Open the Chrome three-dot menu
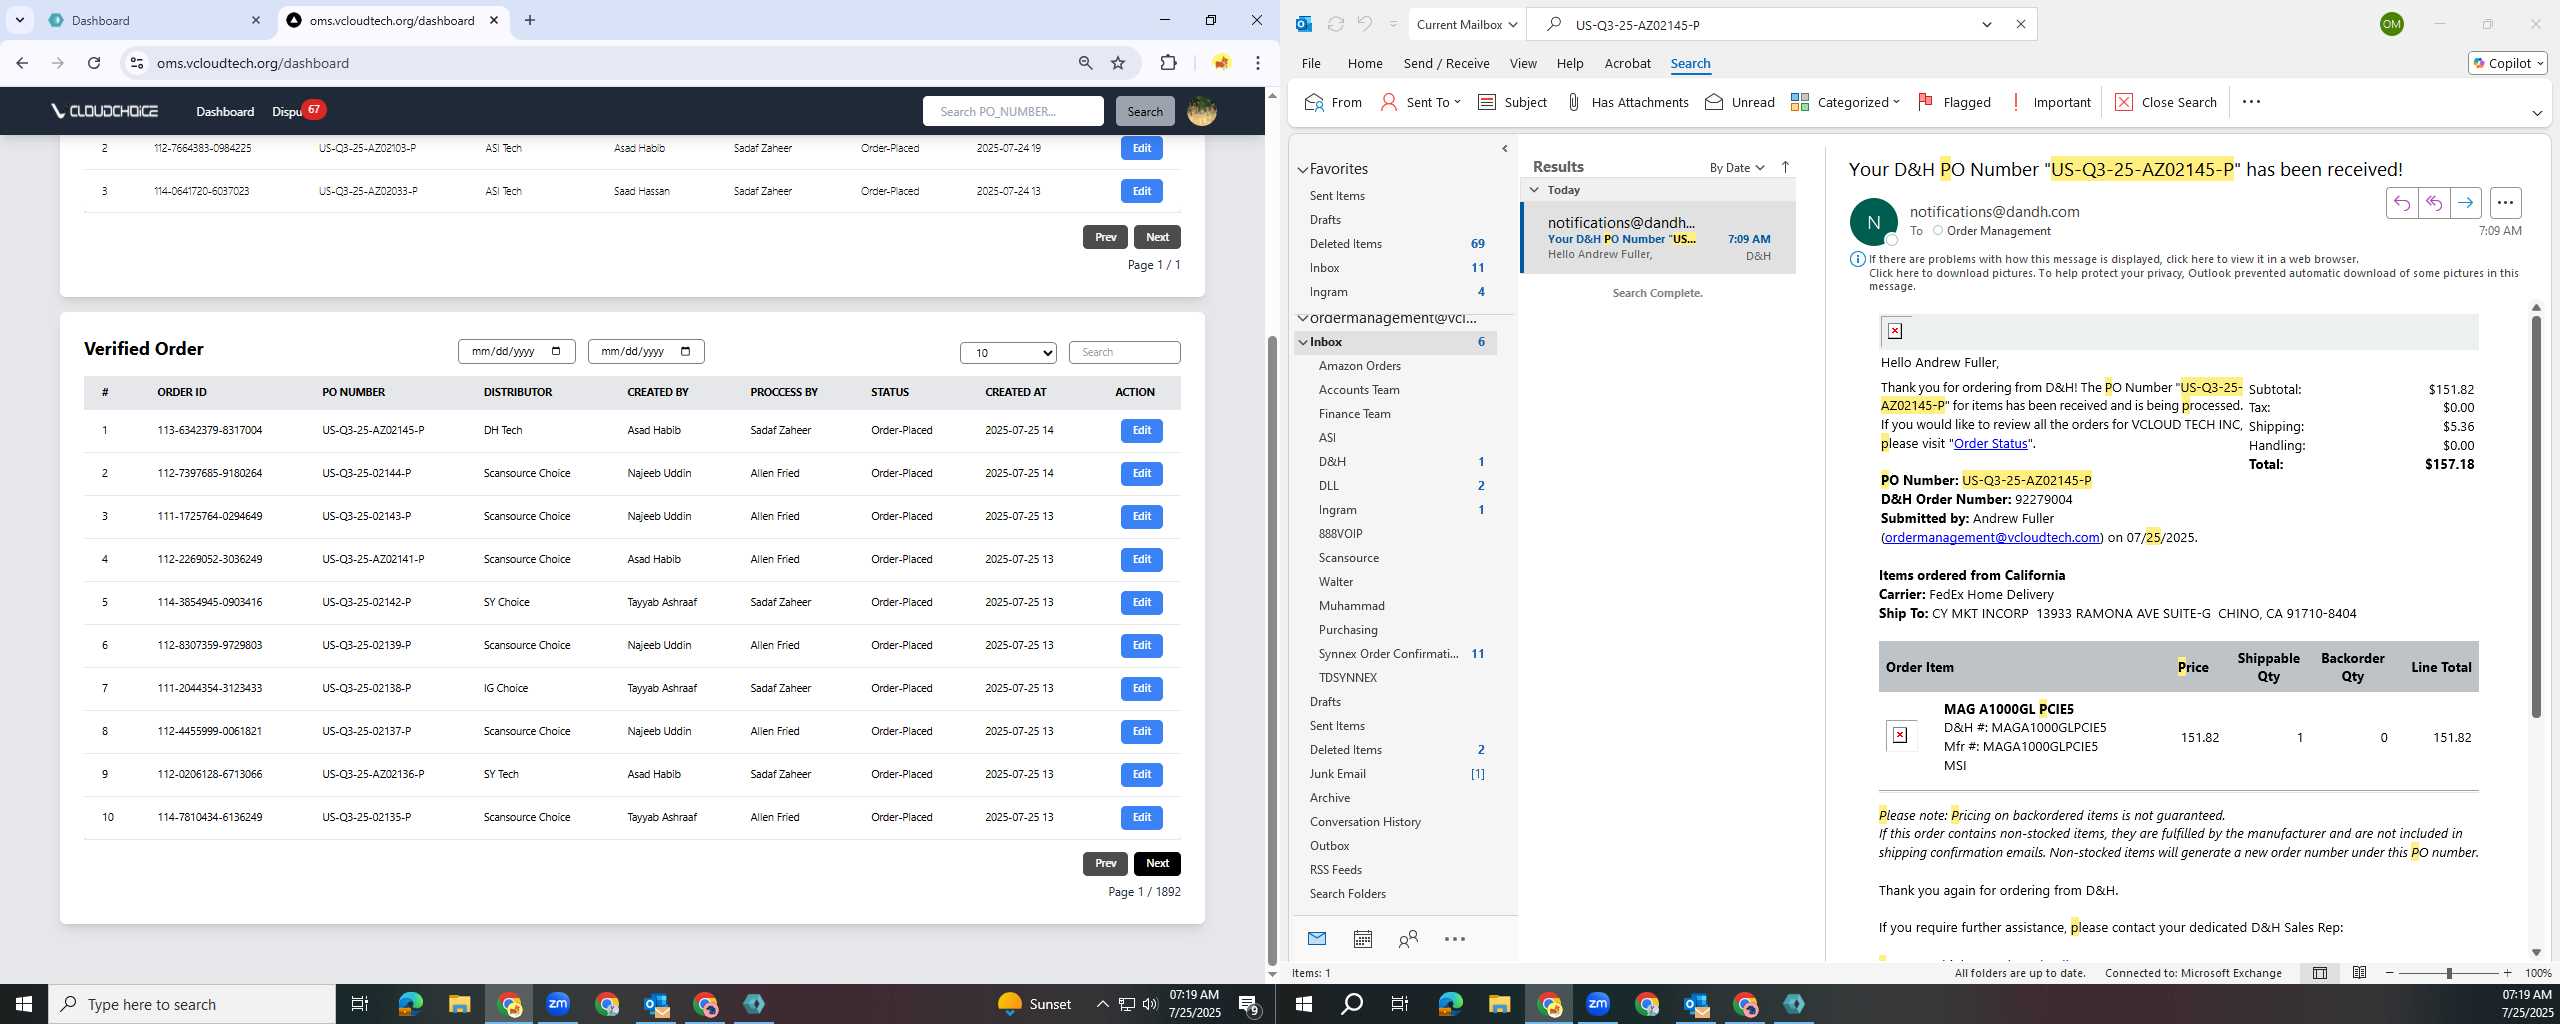2560x1024 pixels. [x=1258, y=63]
